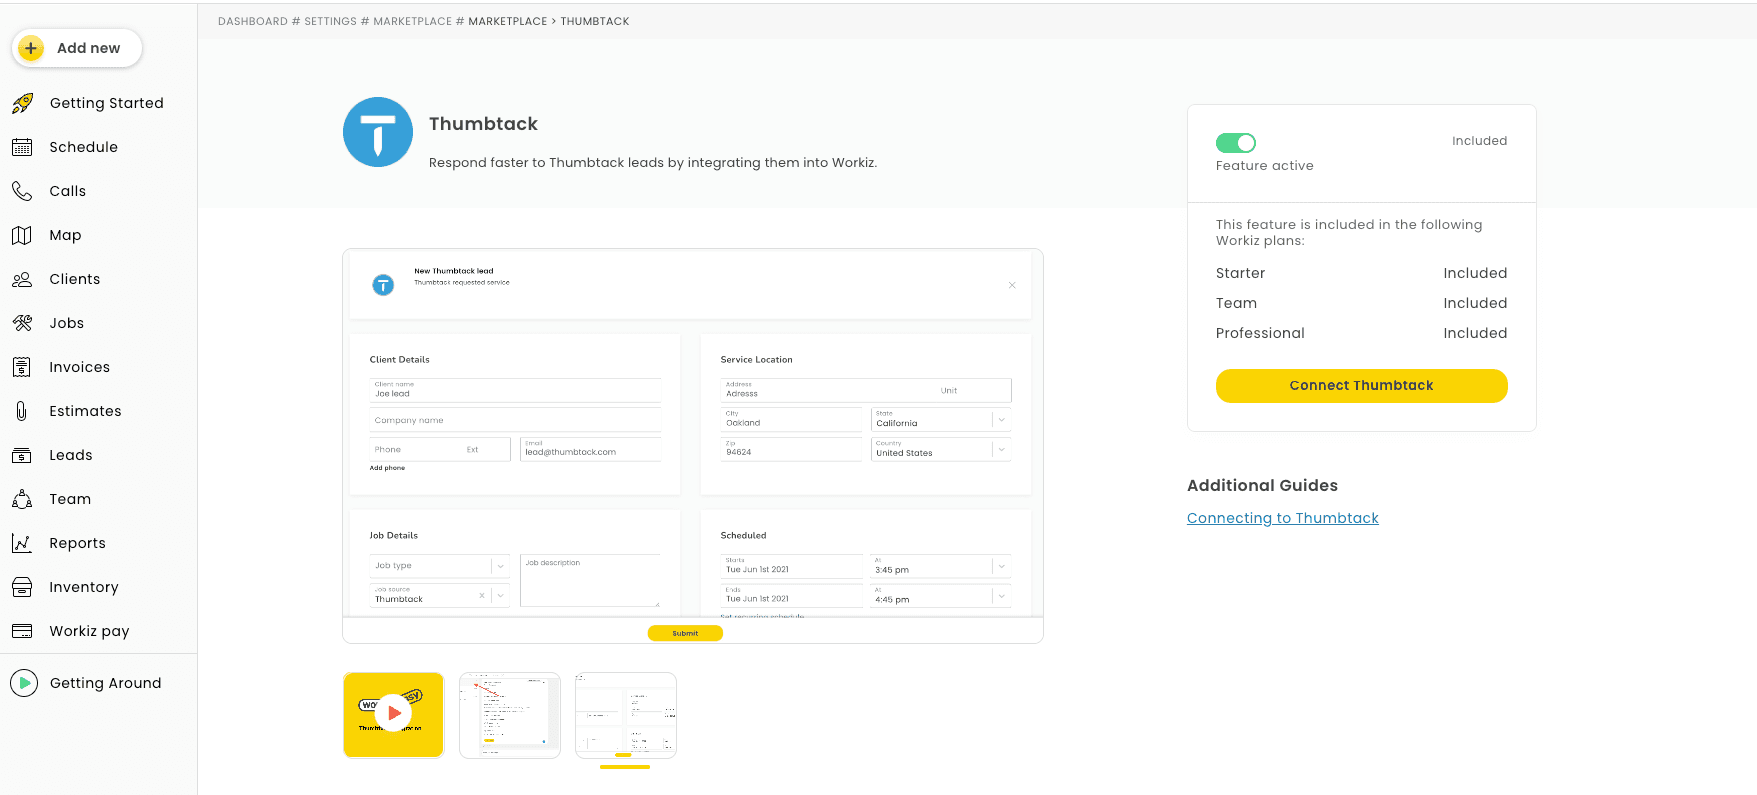
Task: Click the SETTINGS breadcrumb link
Action: [331, 21]
